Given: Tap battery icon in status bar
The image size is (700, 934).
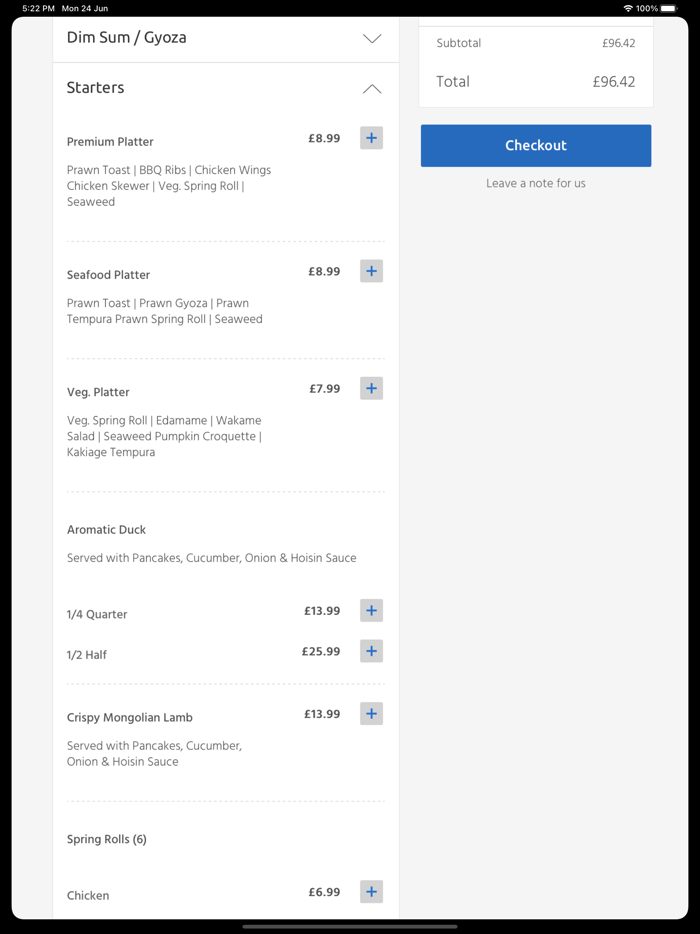Looking at the screenshot, I should pyautogui.click(x=668, y=8).
